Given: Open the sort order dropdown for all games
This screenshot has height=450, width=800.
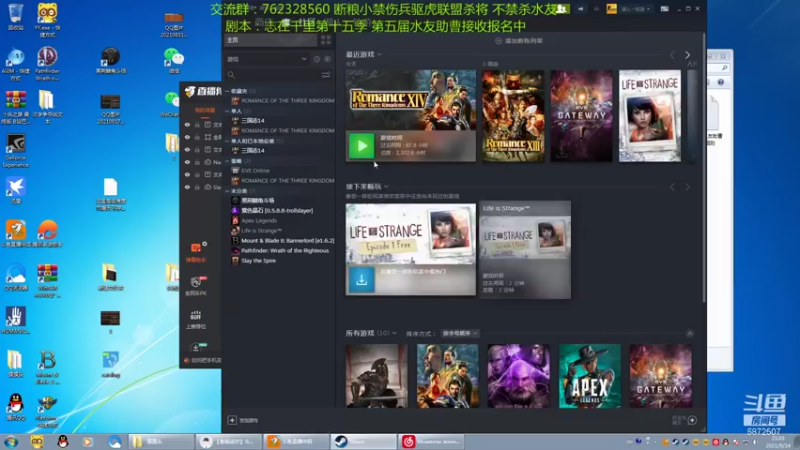Looking at the screenshot, I should tap(460, 333).
